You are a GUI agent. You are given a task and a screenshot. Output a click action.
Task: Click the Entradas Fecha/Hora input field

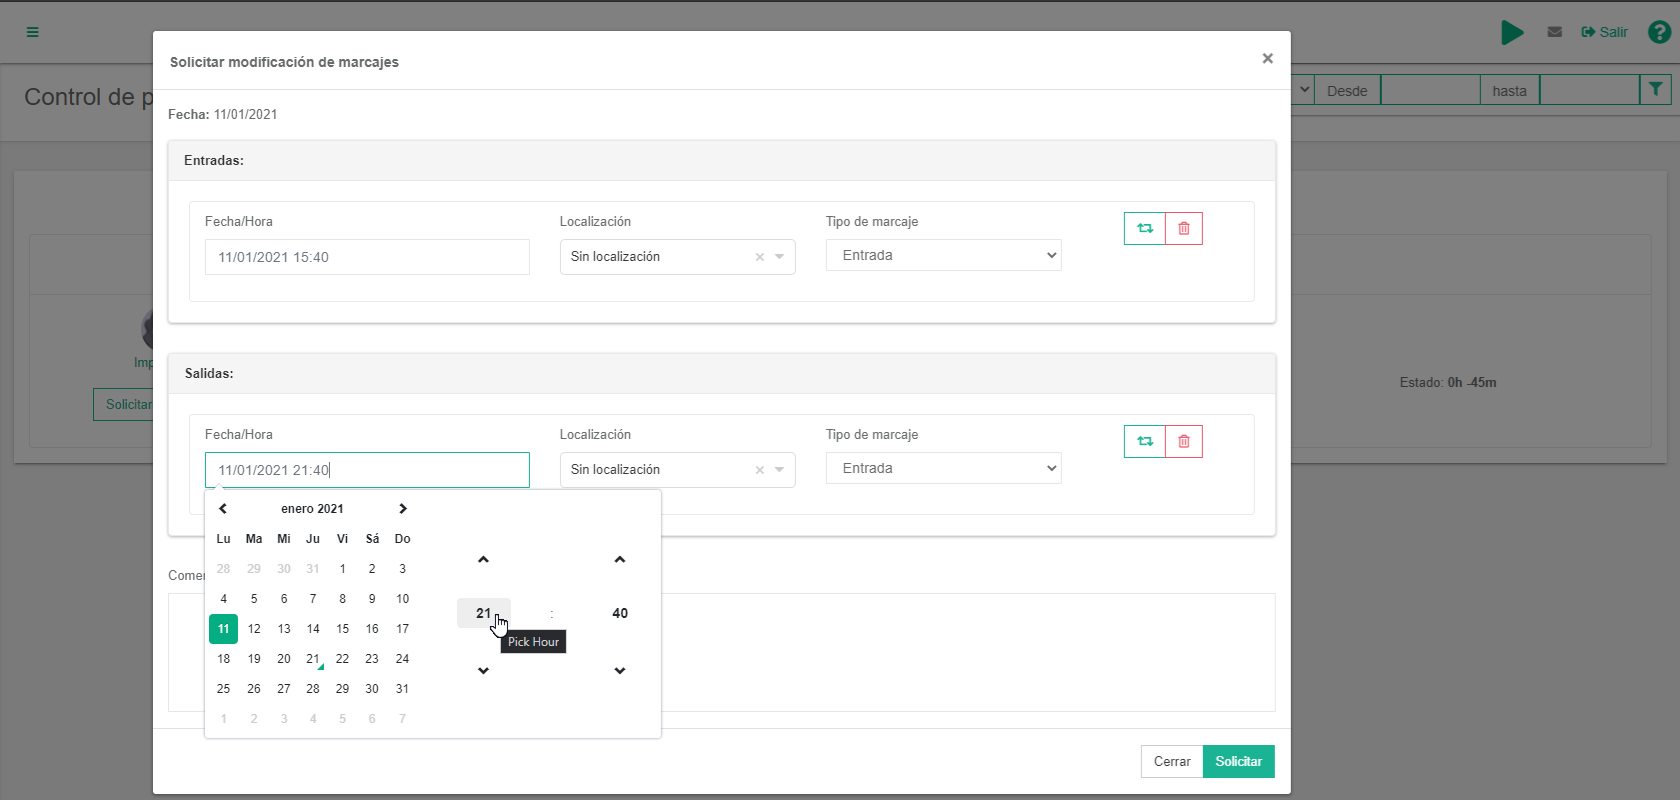[x=367, y=257]
